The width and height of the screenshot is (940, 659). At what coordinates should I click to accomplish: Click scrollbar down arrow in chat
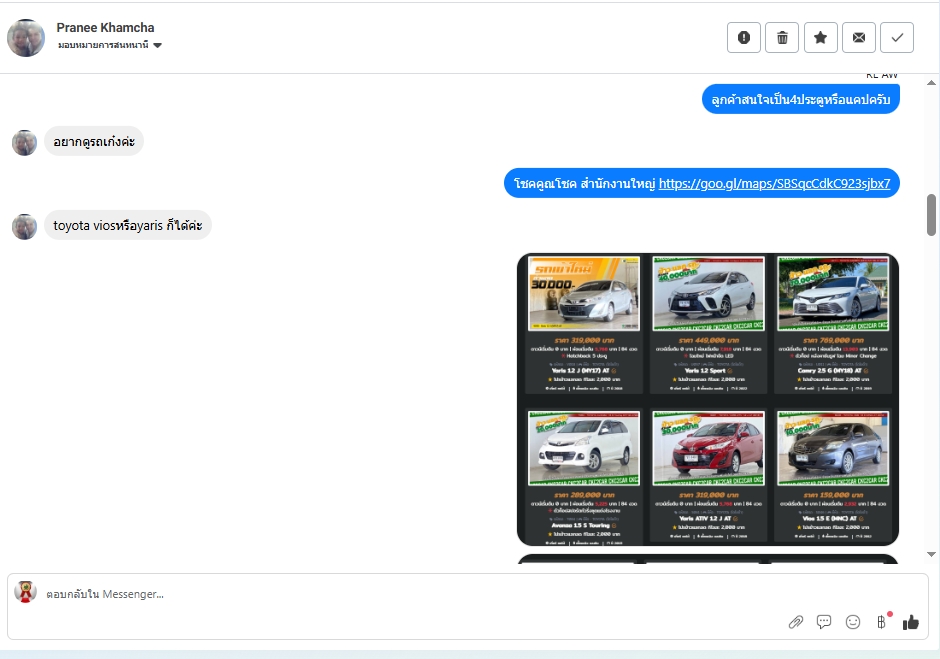point(931,555)
